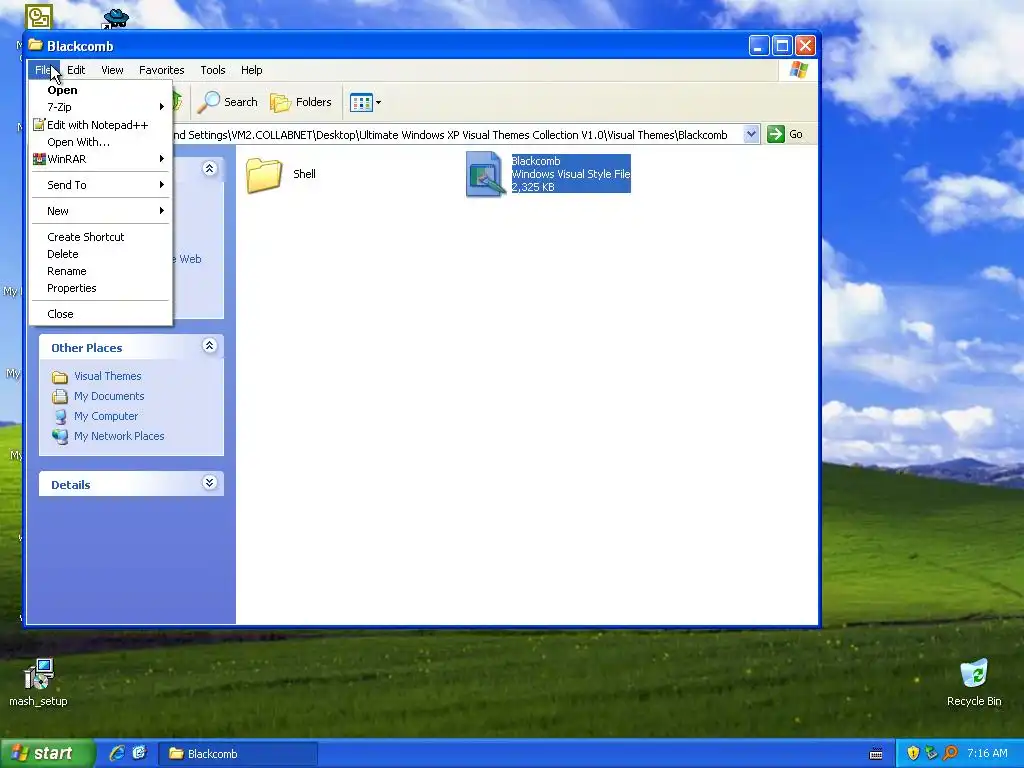Expand the 7-Zip submenu
This screenshot has height=768, width=1024.
(x=101, y=107)
